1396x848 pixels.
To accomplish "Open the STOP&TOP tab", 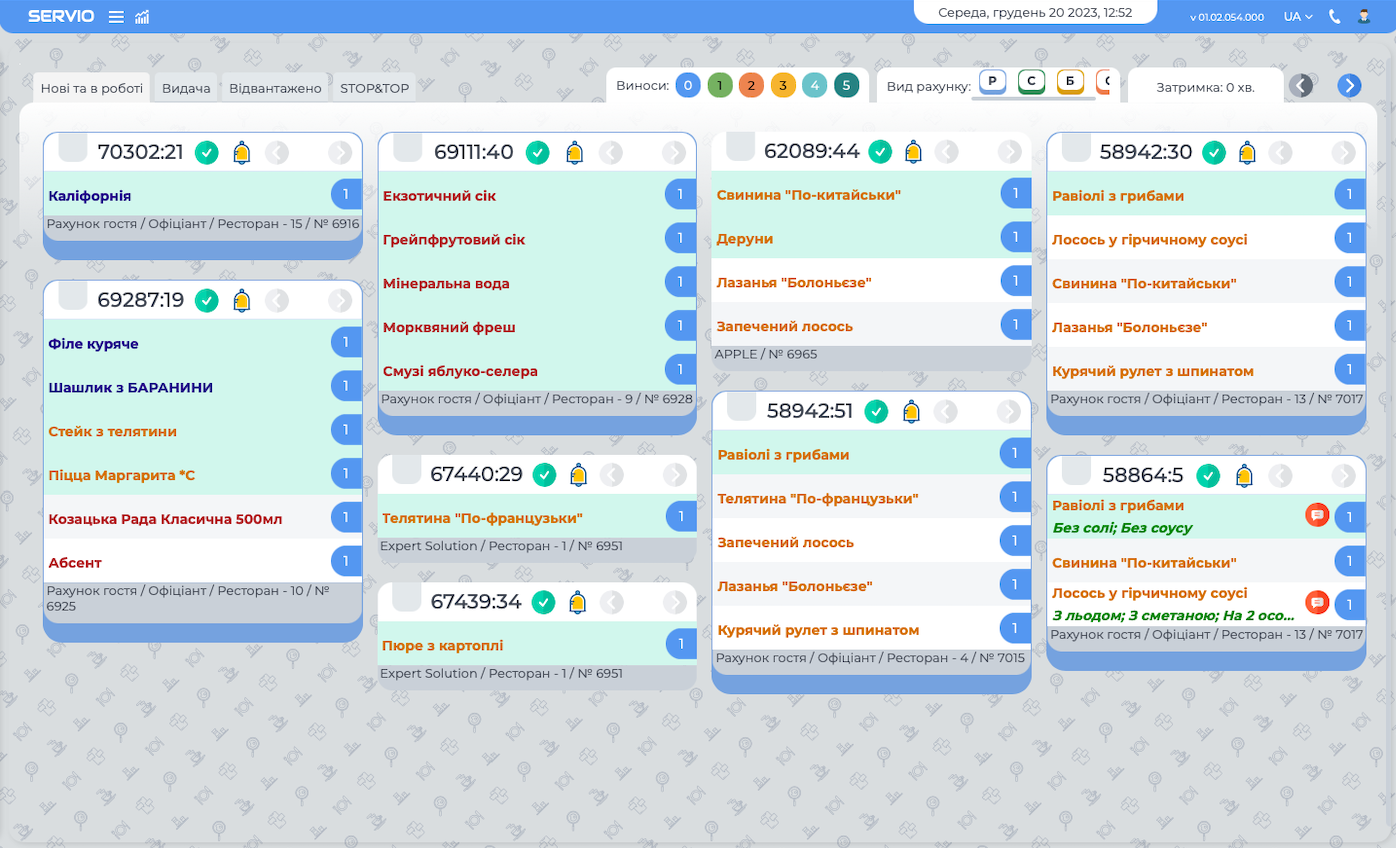I will (374, 88).
